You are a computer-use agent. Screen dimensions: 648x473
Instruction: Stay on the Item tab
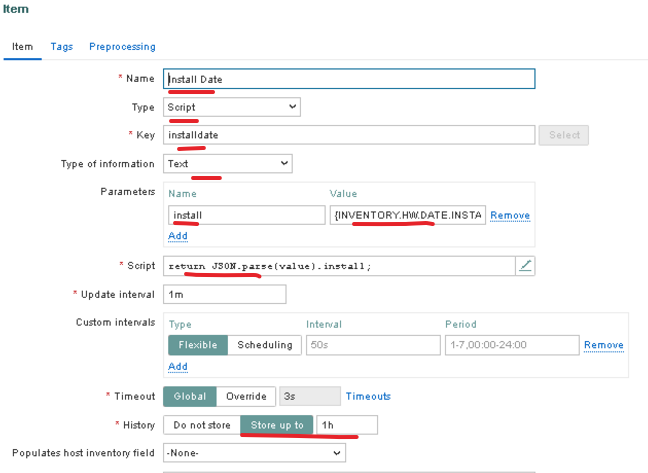click(22, 46)
